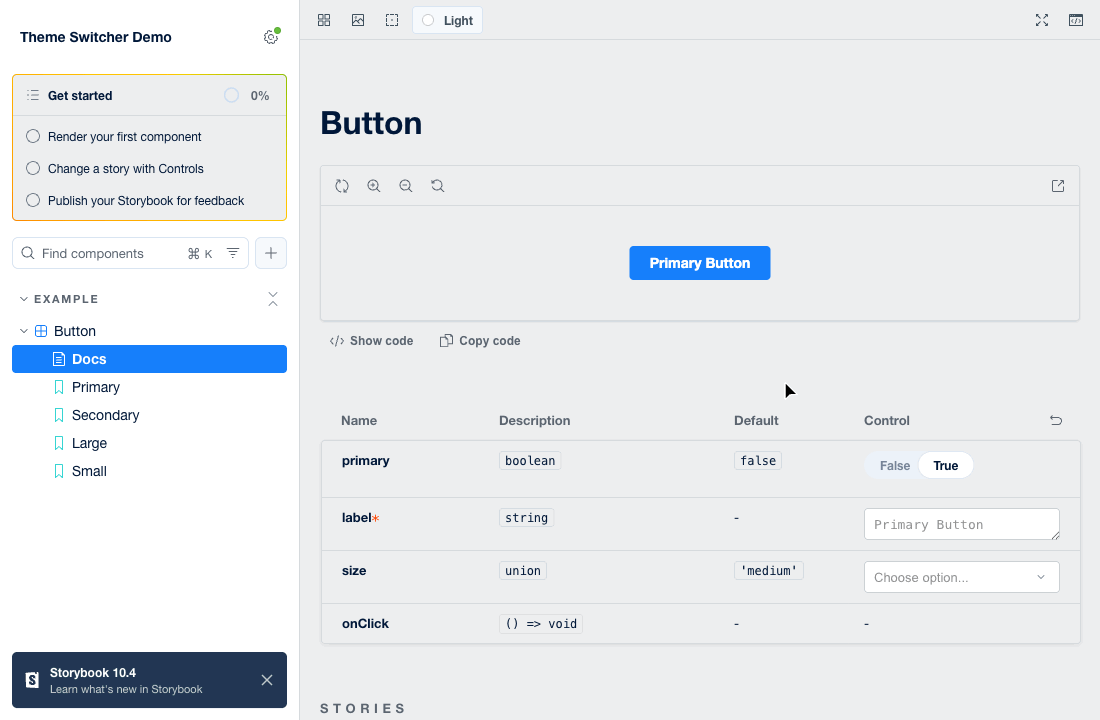Click the remount story reload icon

[342, 186]
